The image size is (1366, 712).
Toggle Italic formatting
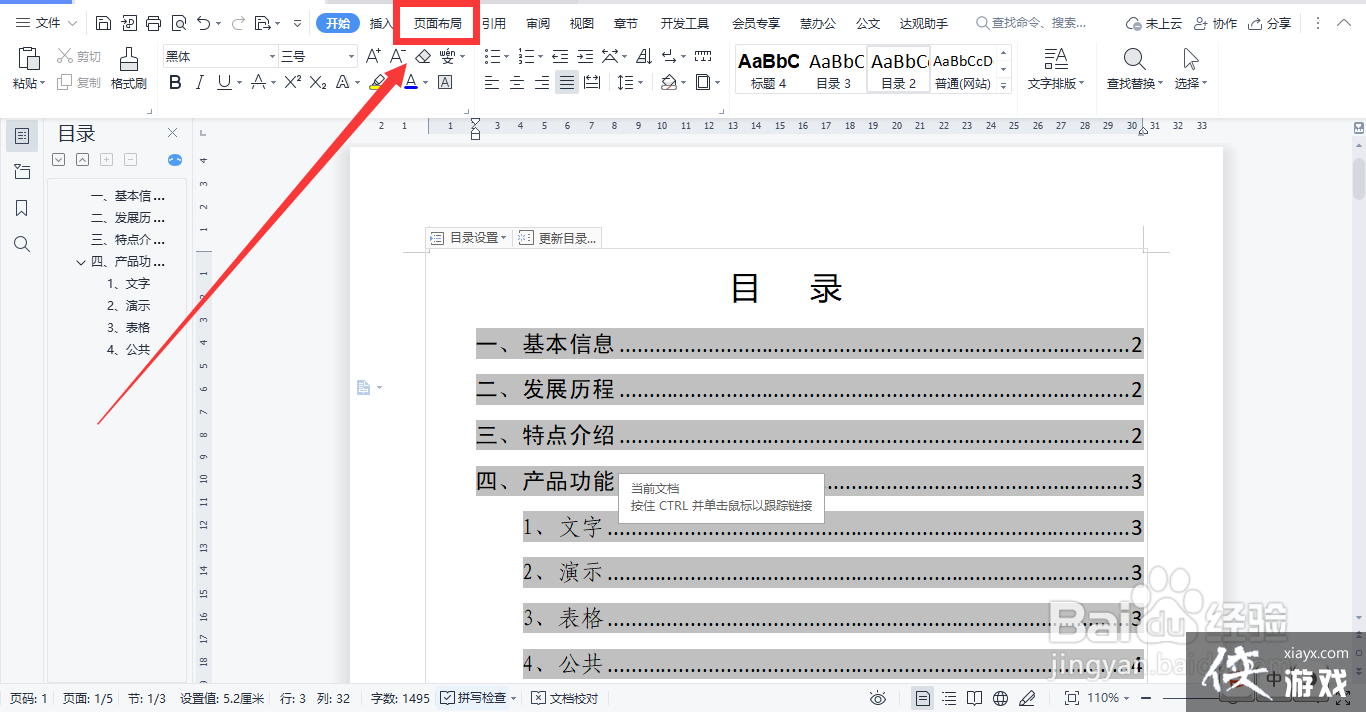(x=200, y=82)
